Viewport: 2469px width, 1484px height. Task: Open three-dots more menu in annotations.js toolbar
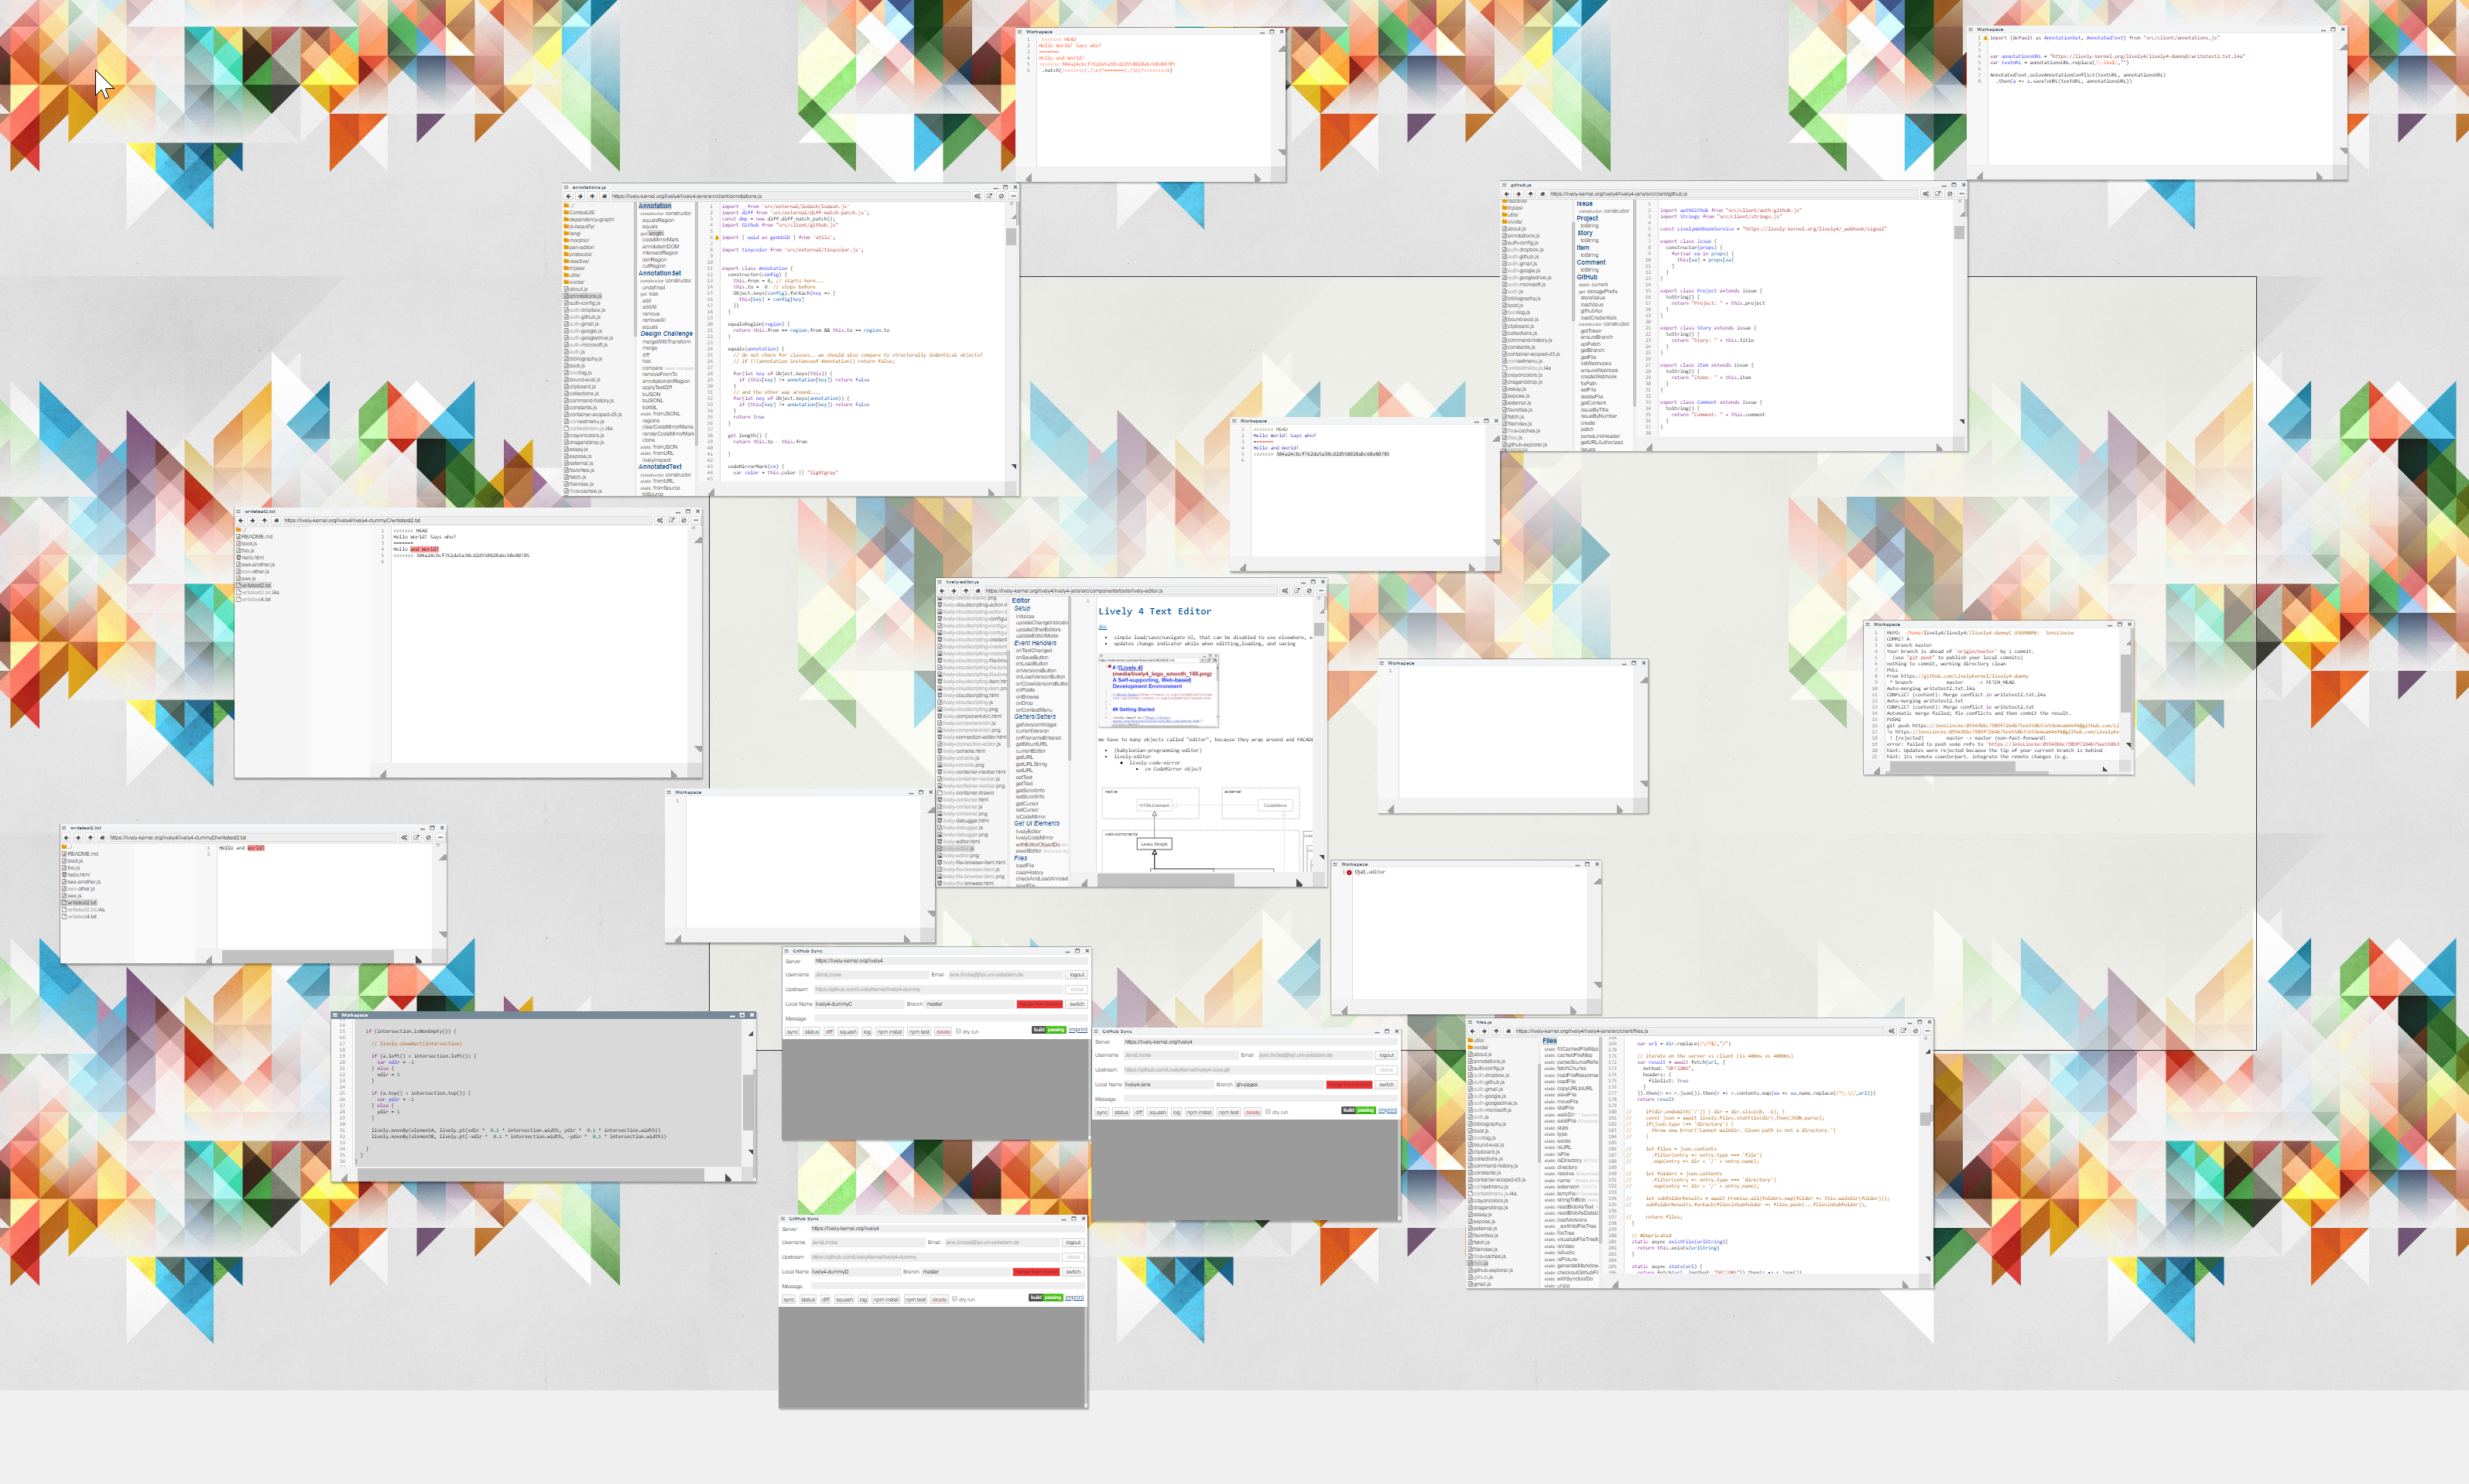(x=1013, y=196)
